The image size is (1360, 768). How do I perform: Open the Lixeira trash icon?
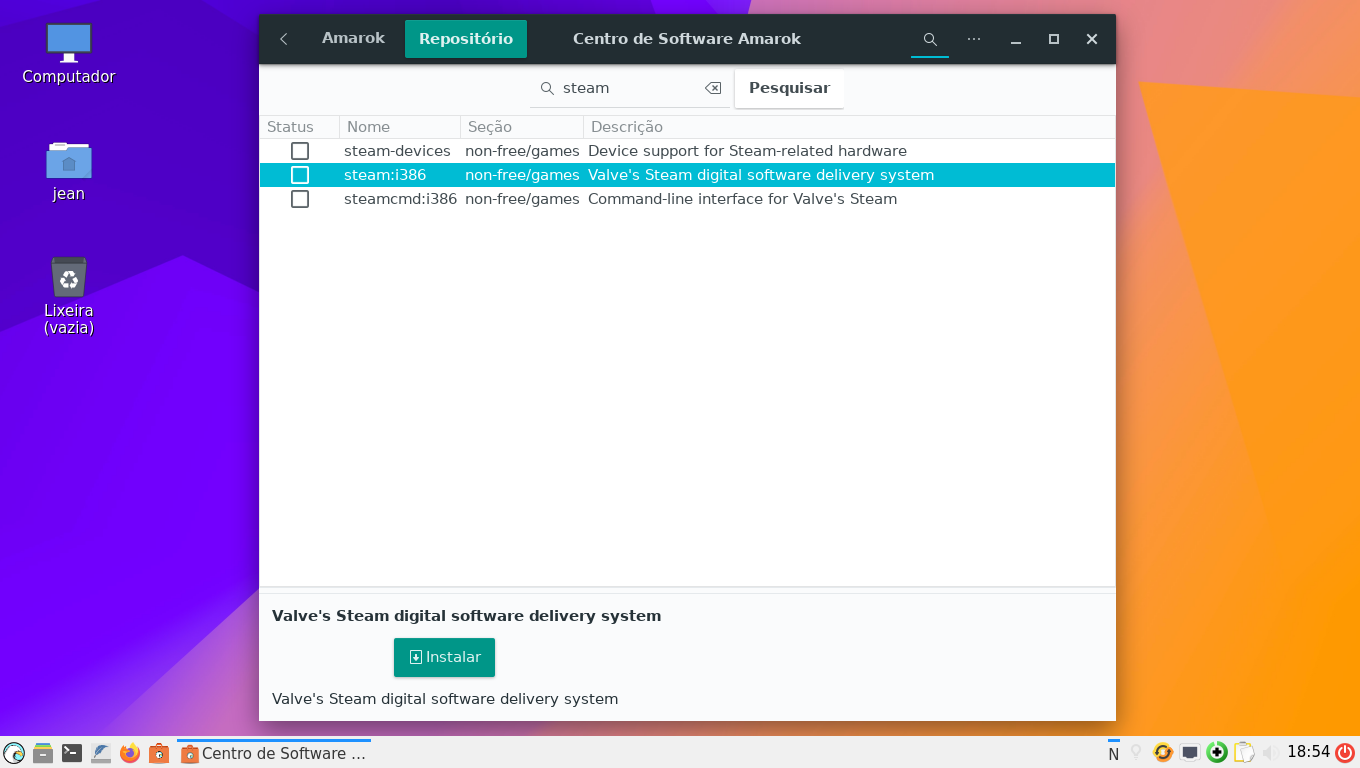click(69, 295)
